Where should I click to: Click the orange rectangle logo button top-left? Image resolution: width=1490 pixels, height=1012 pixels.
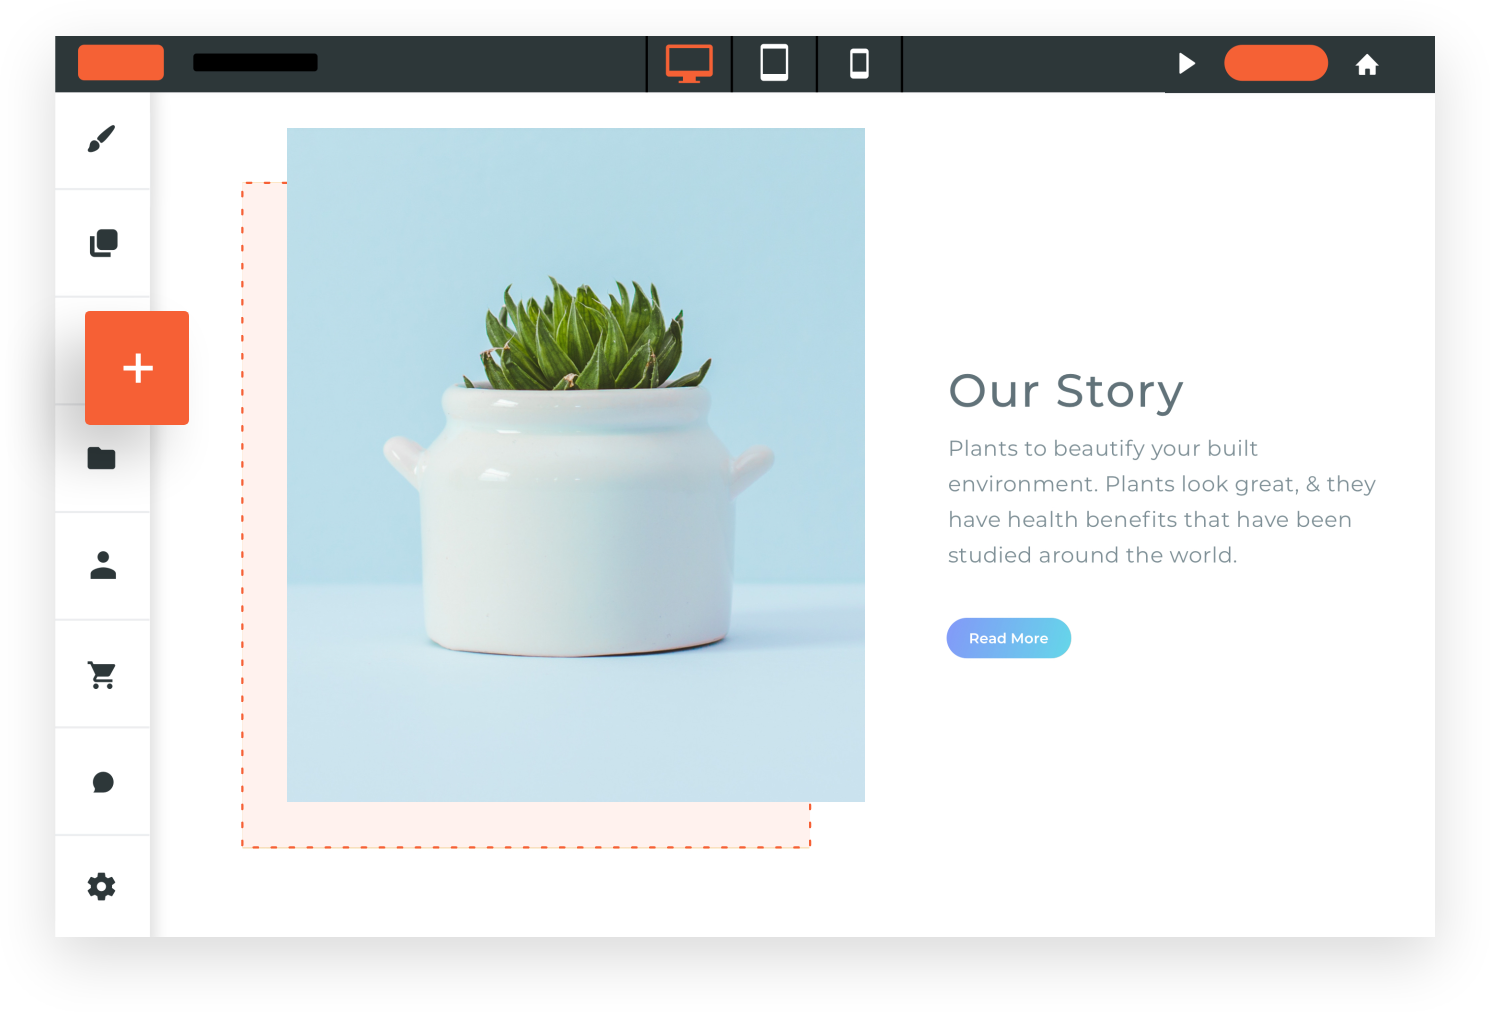click(121, 62)
